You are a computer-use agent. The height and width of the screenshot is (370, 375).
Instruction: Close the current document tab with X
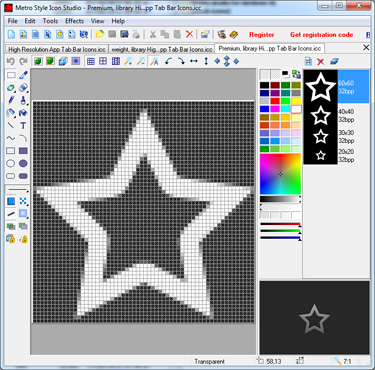(366, 48)
